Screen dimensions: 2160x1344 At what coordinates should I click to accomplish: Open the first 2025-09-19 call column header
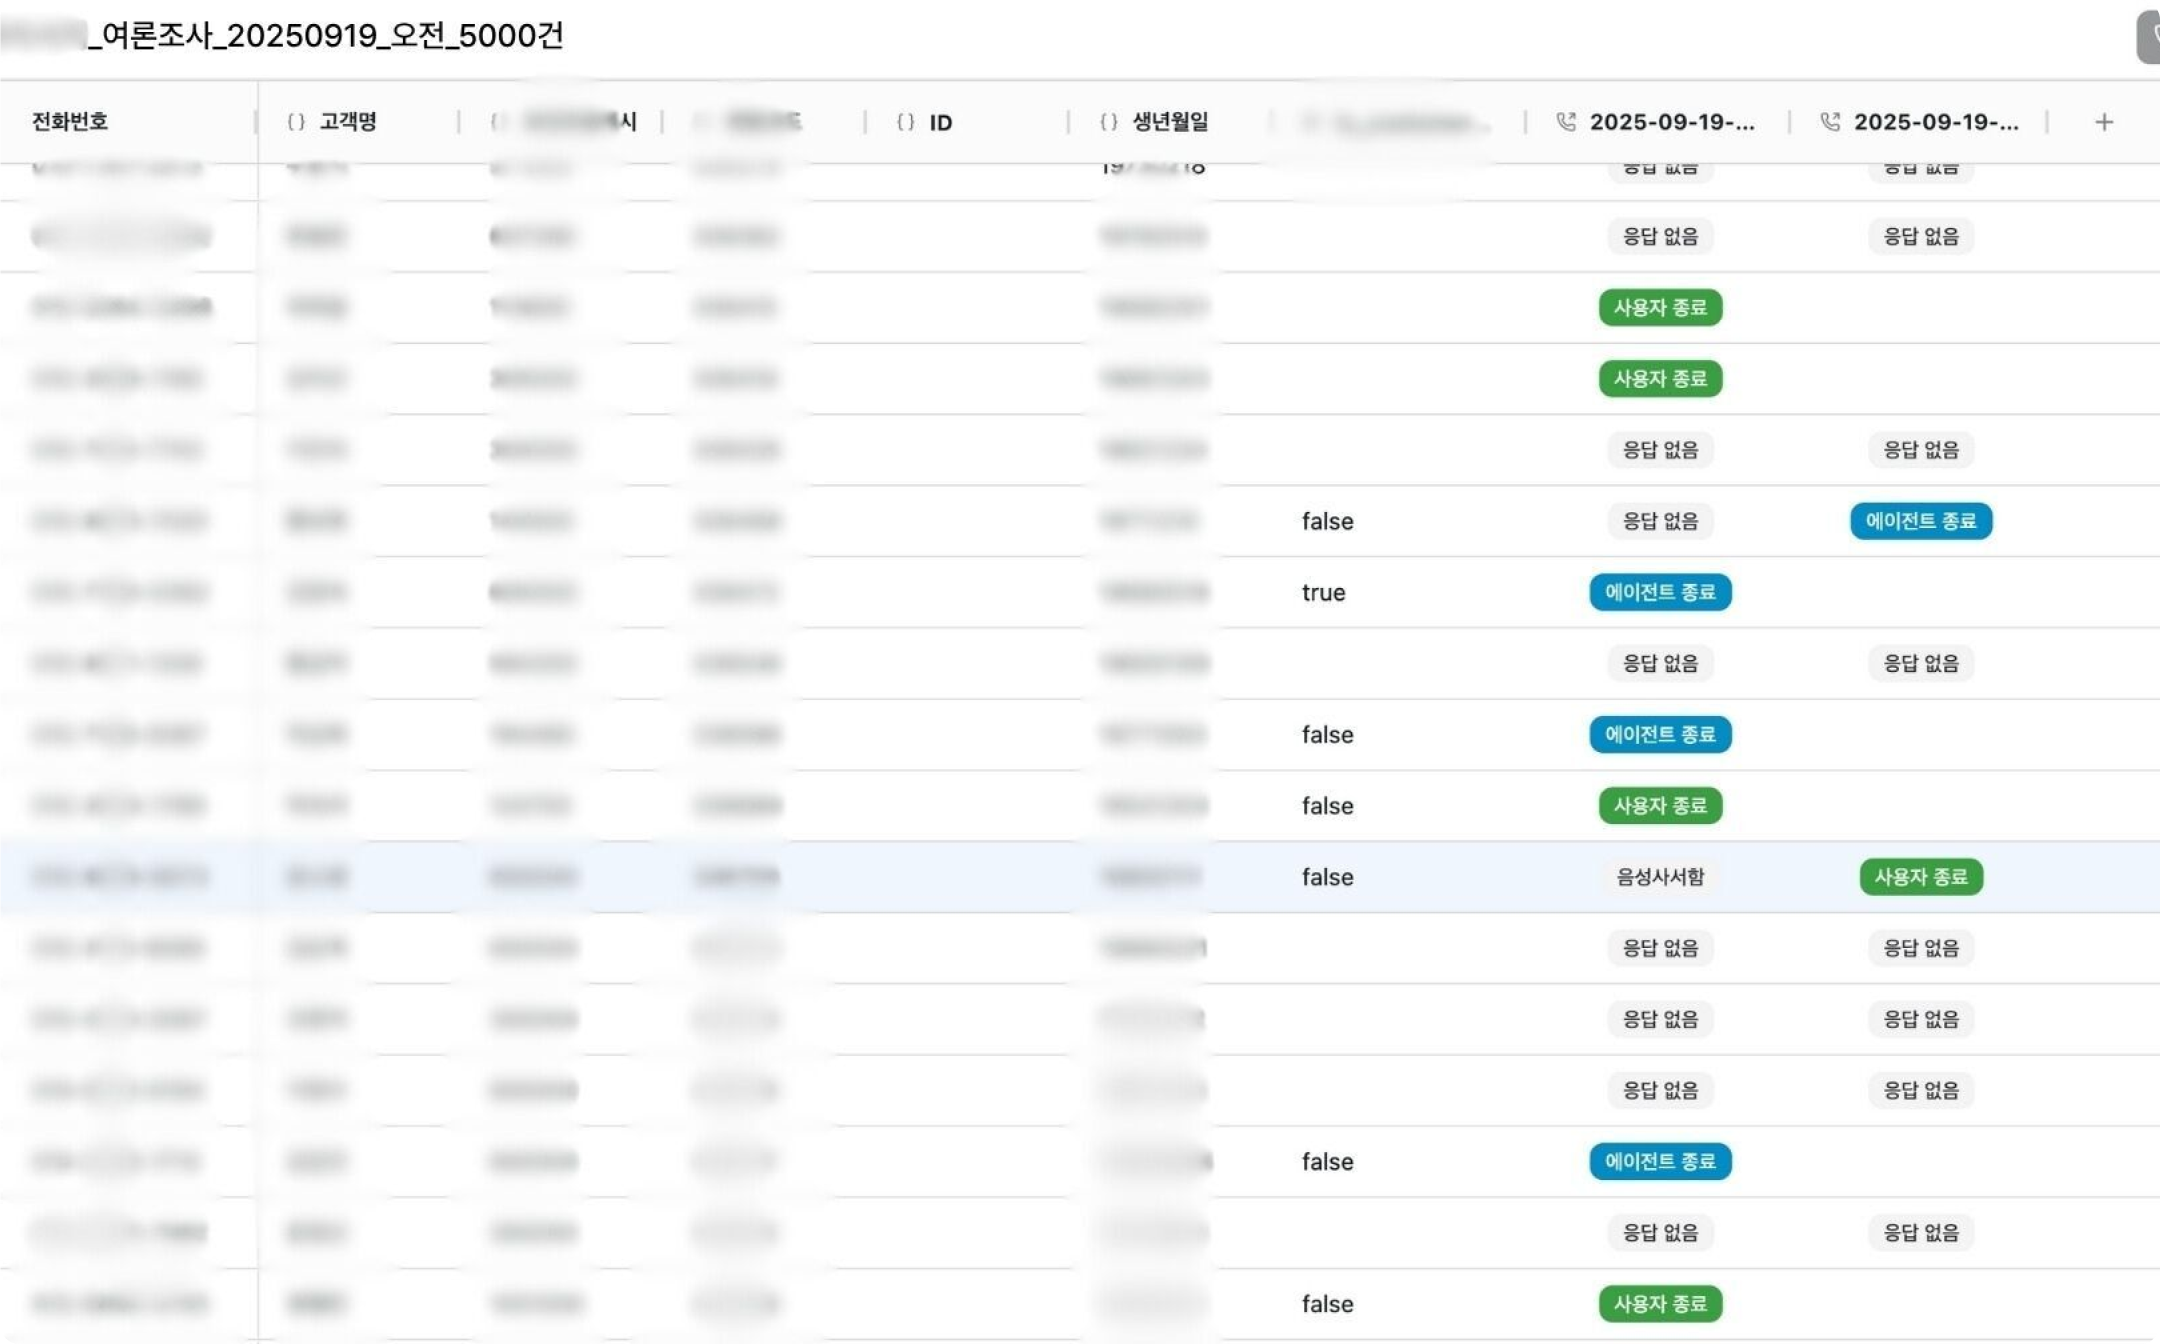pos(1672,122)
